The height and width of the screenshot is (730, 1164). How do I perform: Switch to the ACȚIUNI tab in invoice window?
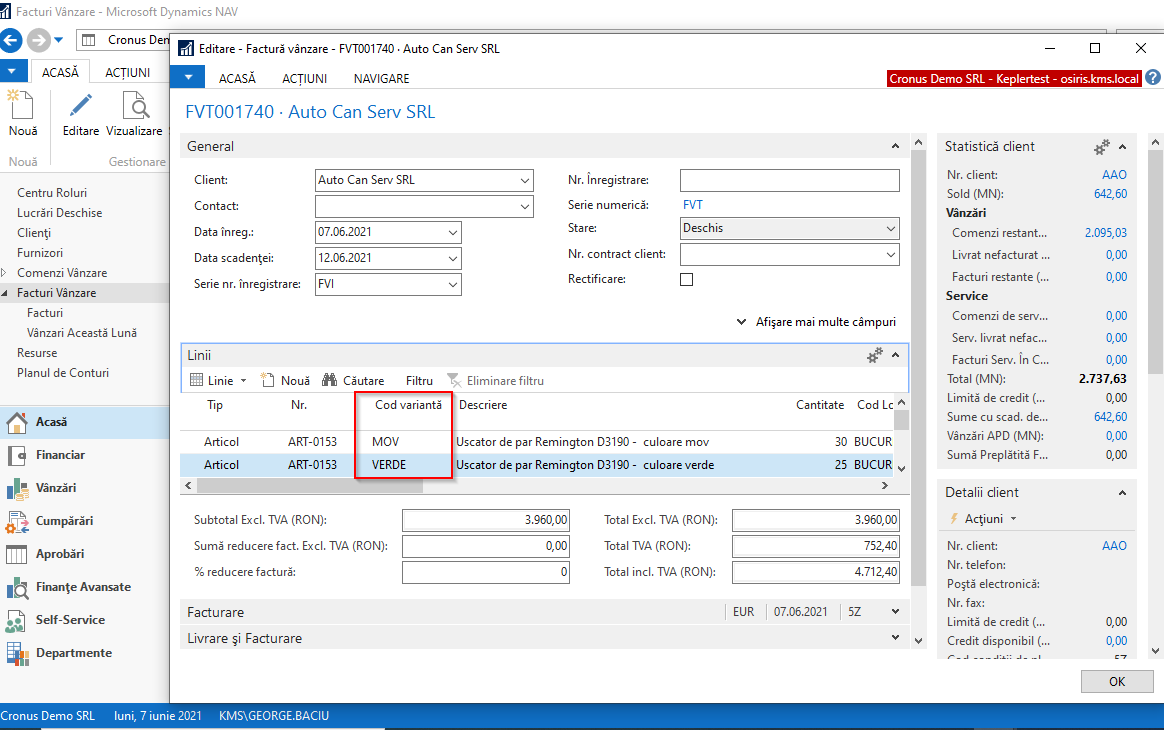(304, 78)
